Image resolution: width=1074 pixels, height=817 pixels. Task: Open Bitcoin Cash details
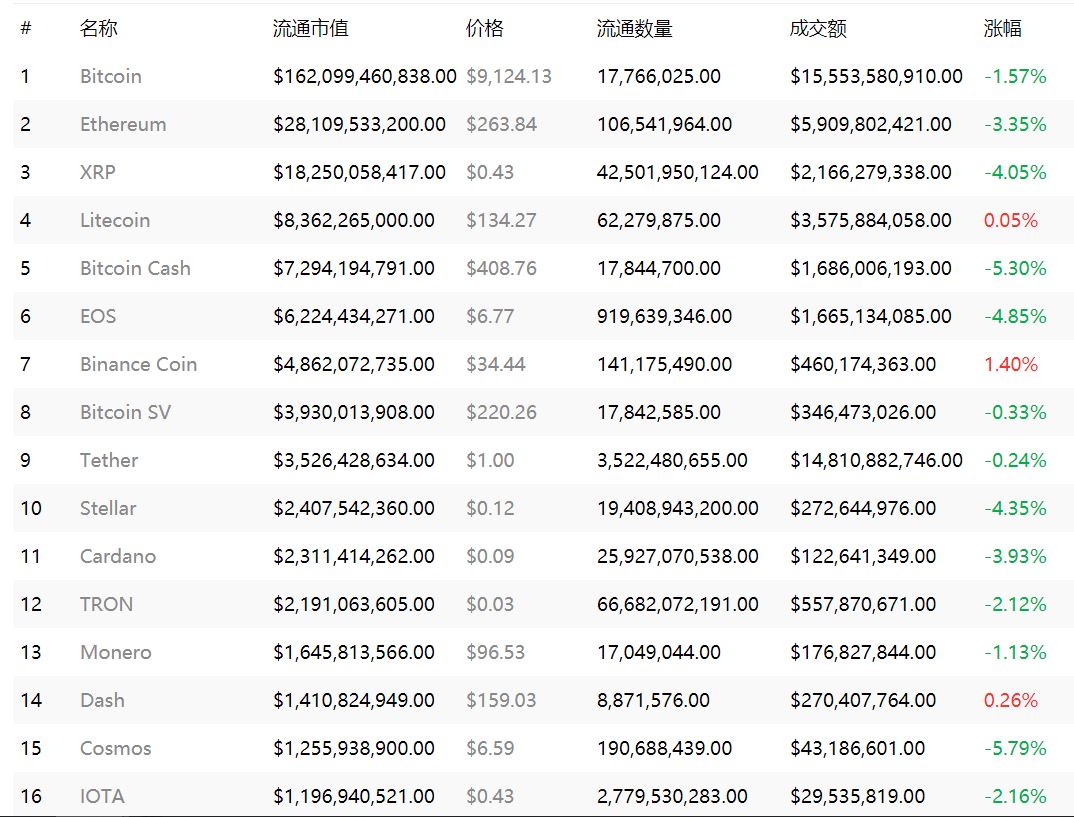135,268
